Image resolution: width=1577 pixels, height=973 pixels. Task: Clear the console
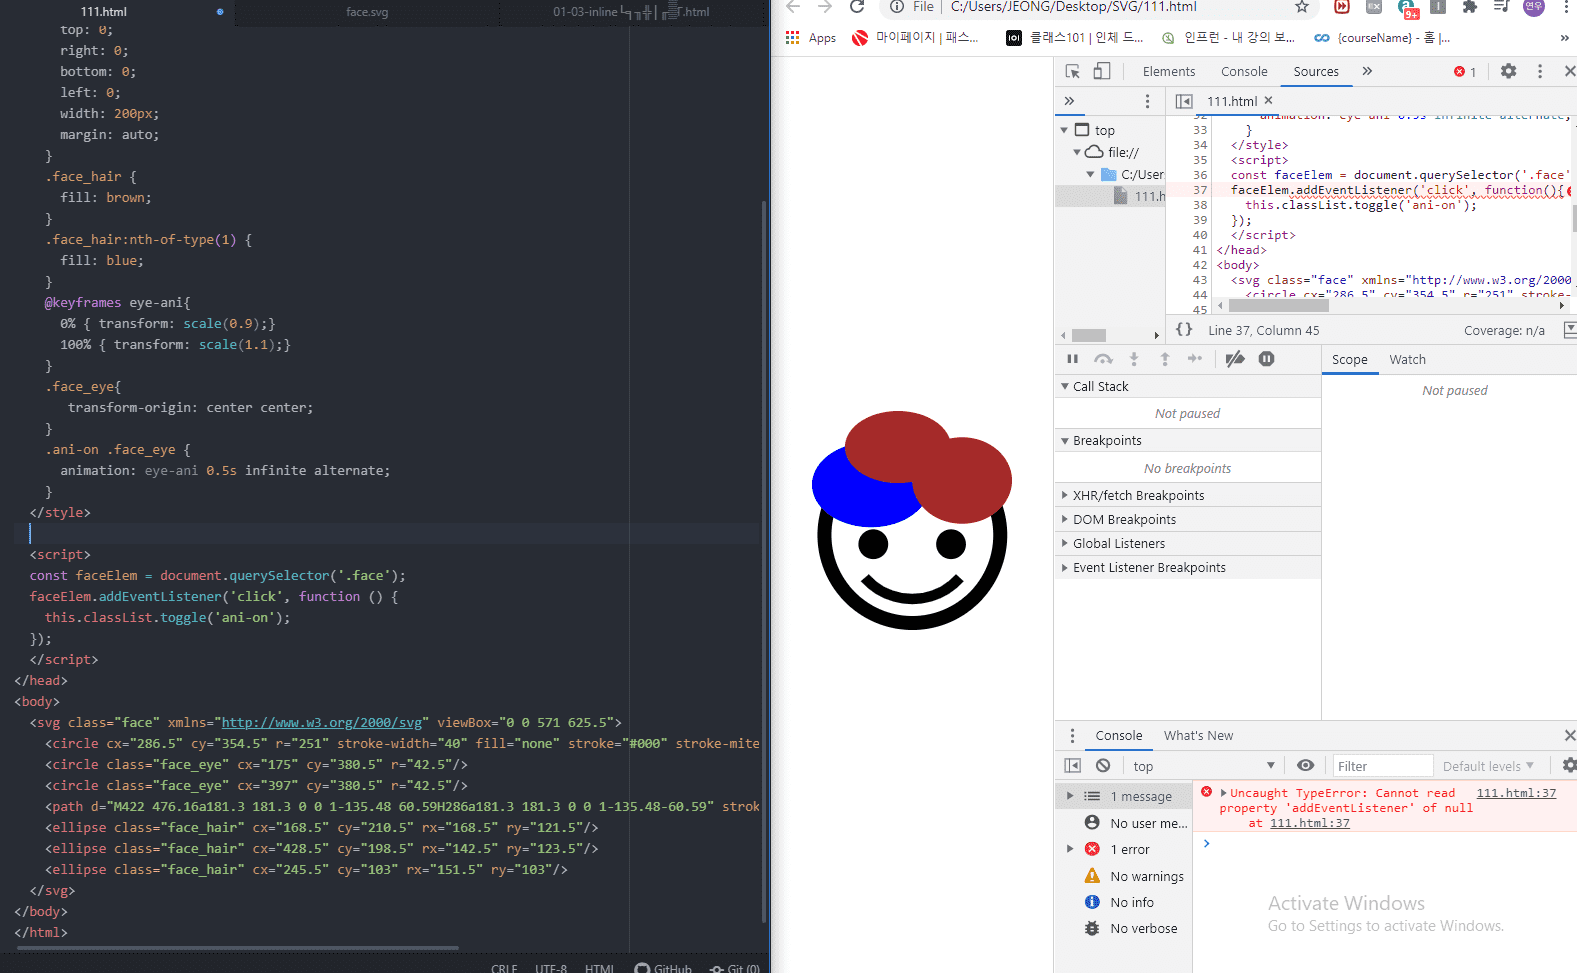(x=1103, y=765)
